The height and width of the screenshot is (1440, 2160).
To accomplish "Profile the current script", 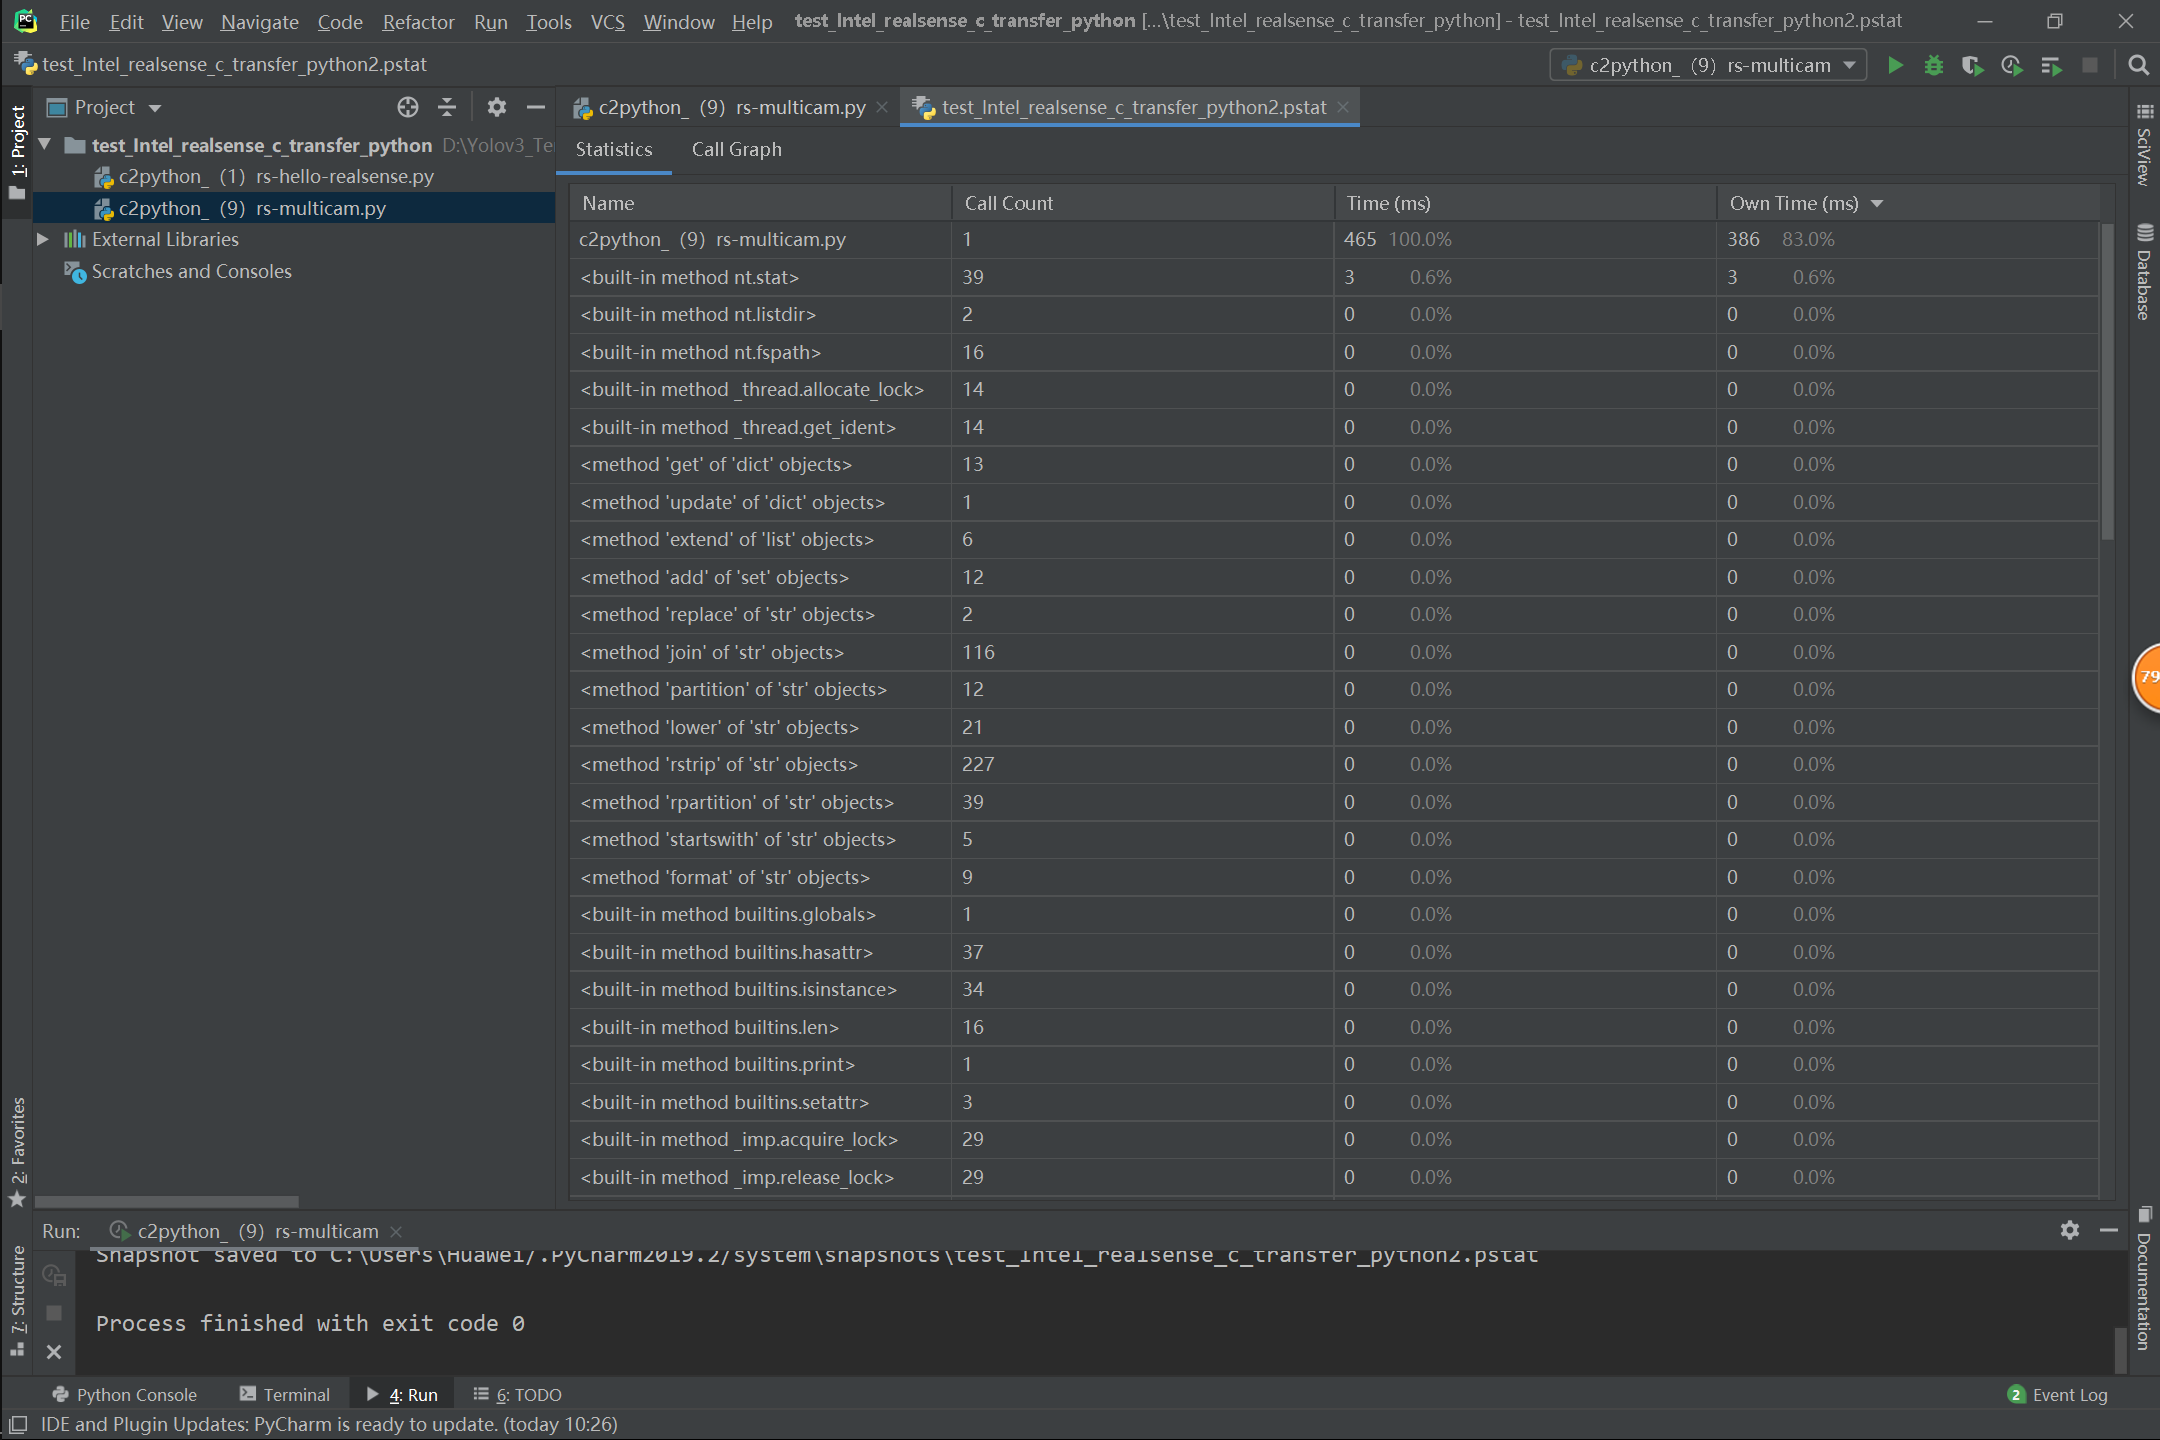I will click(x=2012, y=65).
